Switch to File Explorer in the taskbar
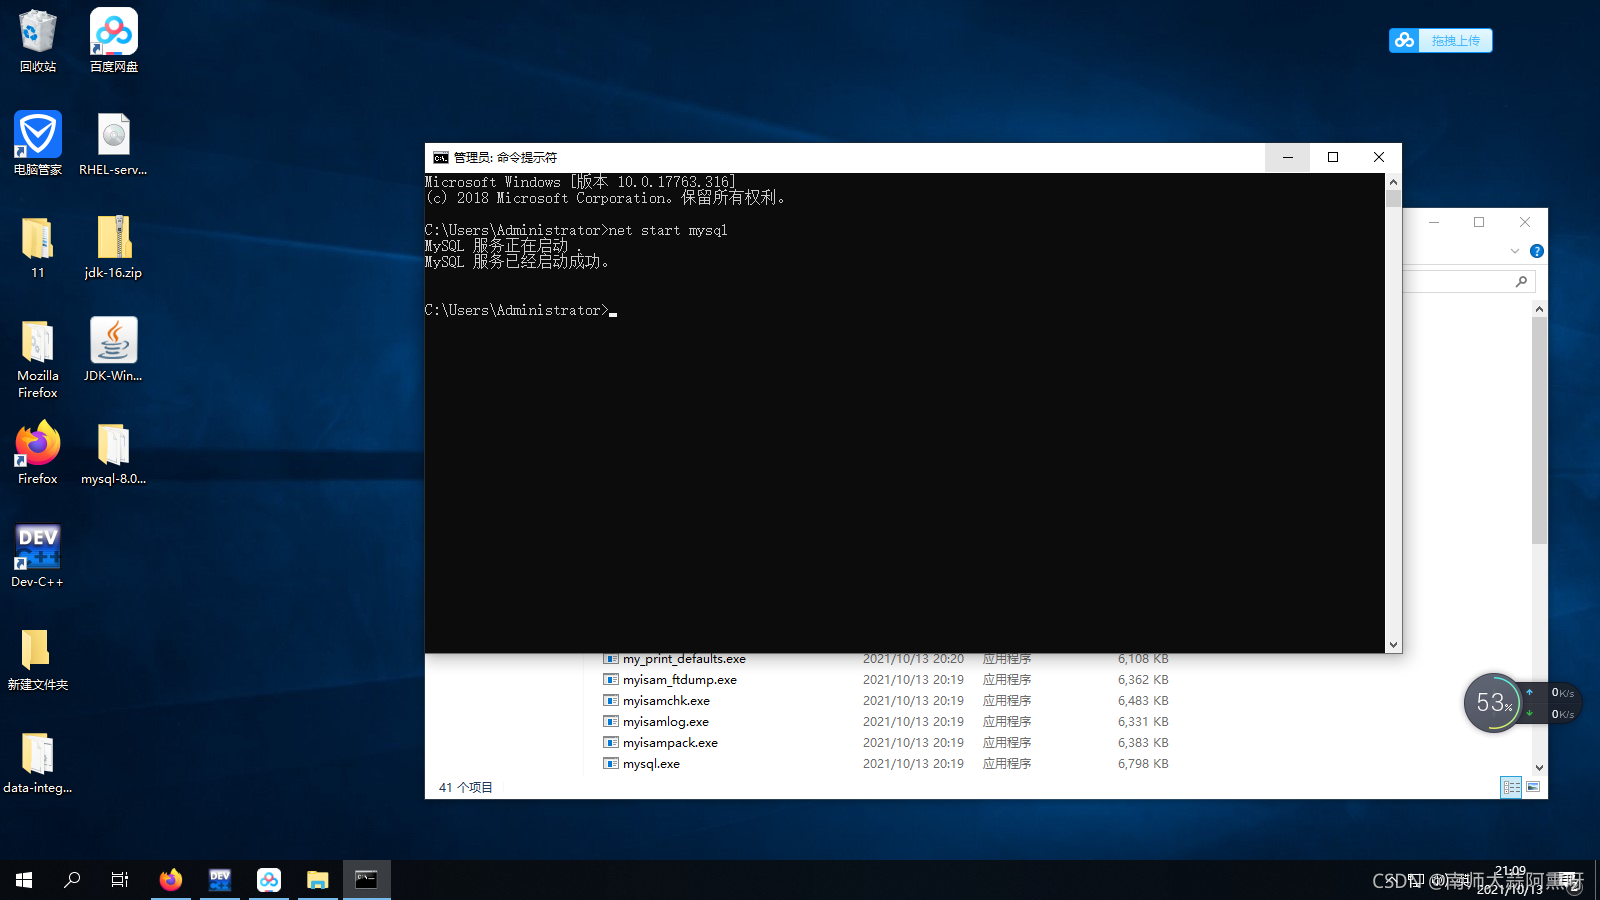Image resolution: width=1600 pixels, height=900 pixels. pyautogui.click(x=318, y=880)
